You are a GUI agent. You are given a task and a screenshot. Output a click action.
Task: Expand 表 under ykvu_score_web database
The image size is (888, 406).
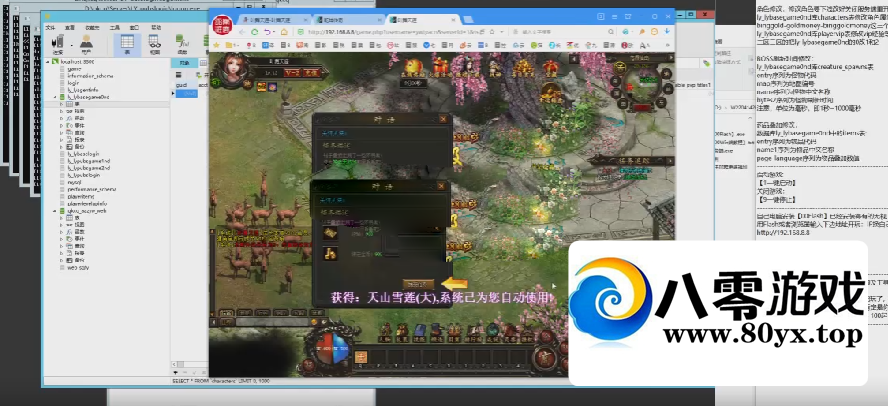click(62, 218)
